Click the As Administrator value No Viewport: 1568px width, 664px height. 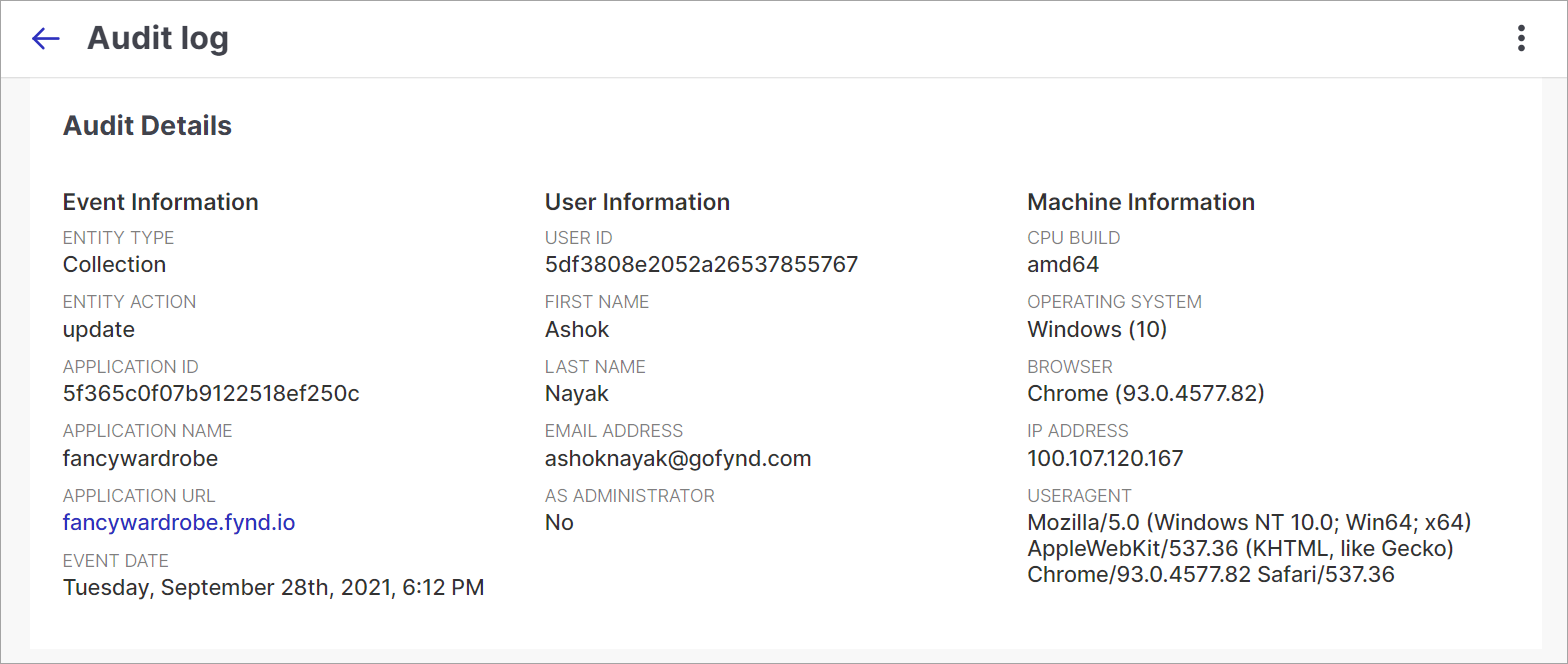coord(559,523)
